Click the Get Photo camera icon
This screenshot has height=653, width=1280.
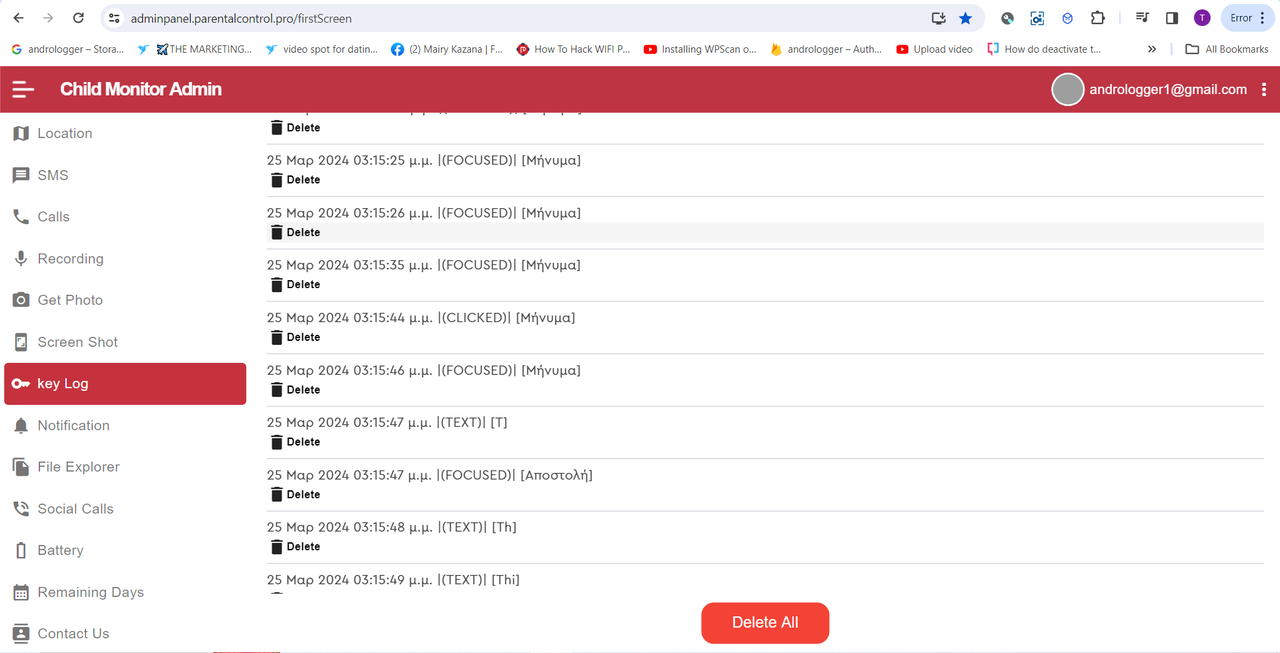pyautogui.click(x=21, y=300)
